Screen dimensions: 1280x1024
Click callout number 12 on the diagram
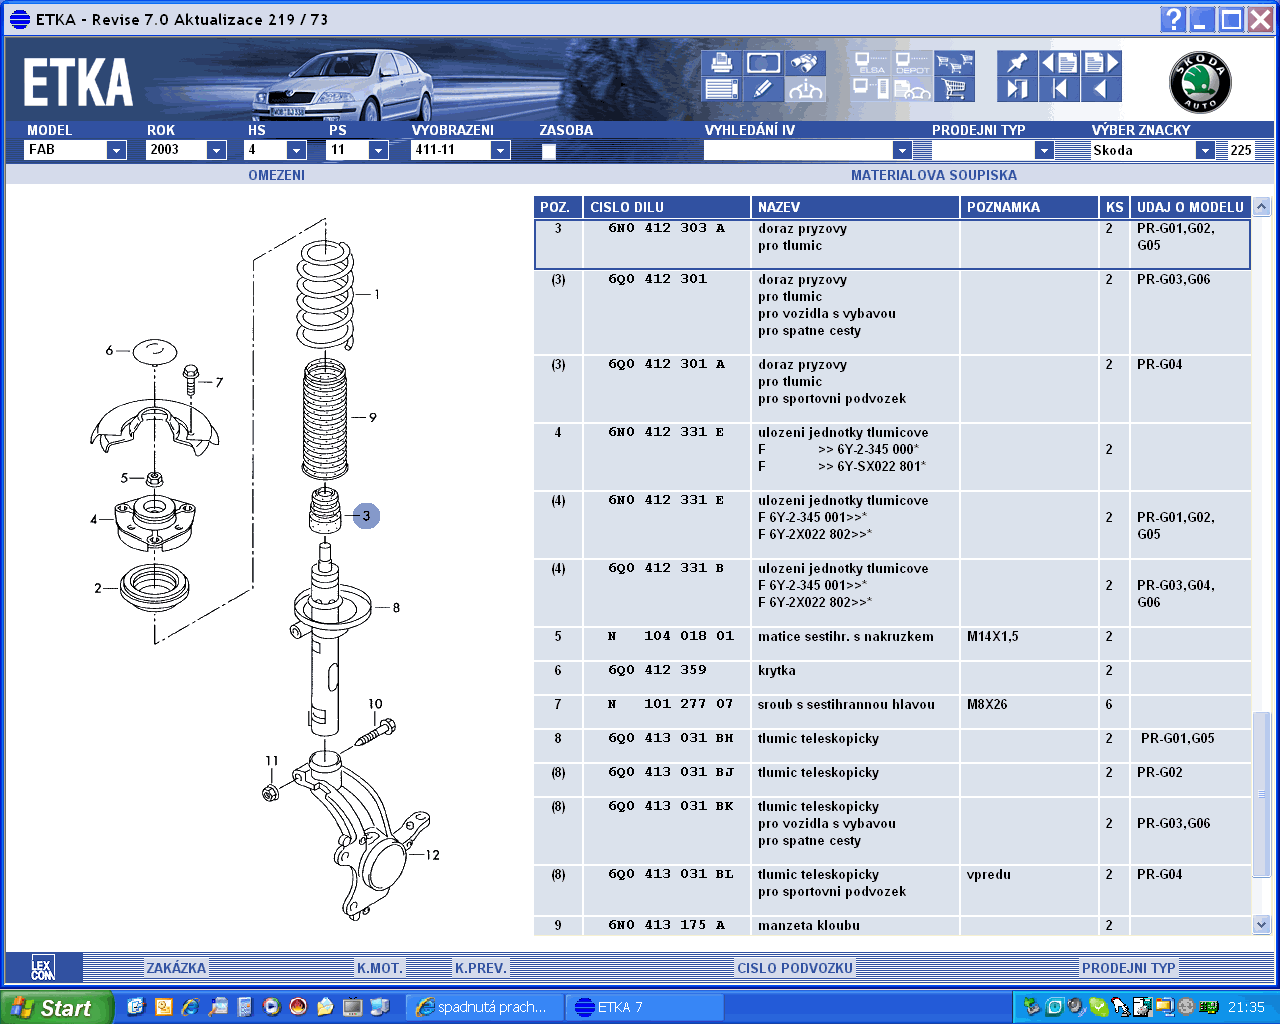point(432,855)
